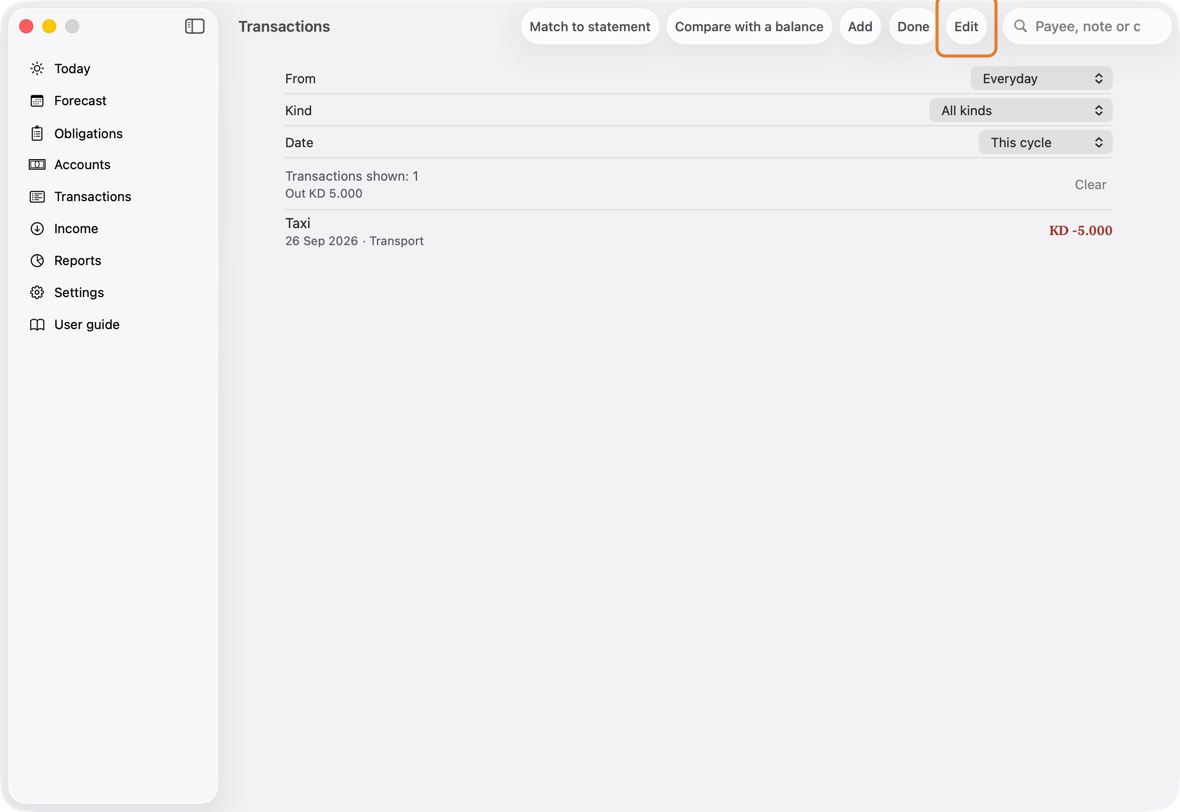Open the User guide entry
1180x812 pixels.
87,324
